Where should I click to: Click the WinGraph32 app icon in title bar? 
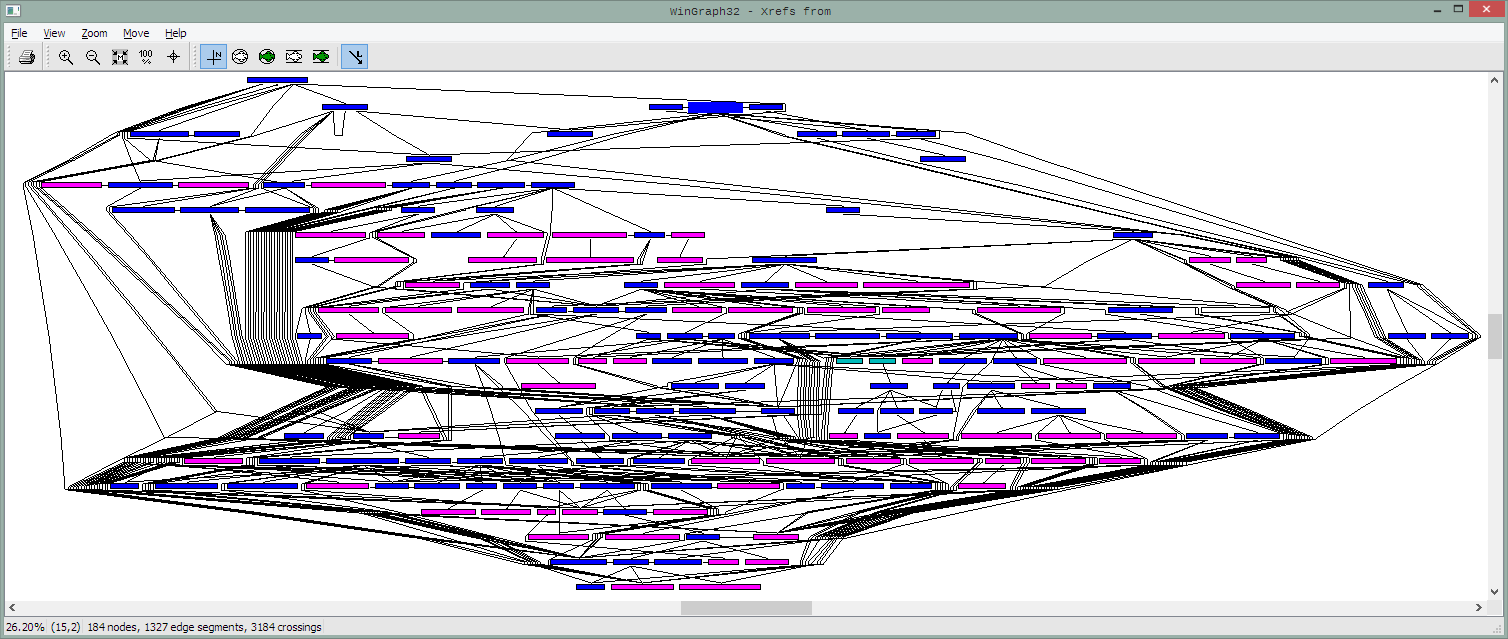(x=14, y=11)
